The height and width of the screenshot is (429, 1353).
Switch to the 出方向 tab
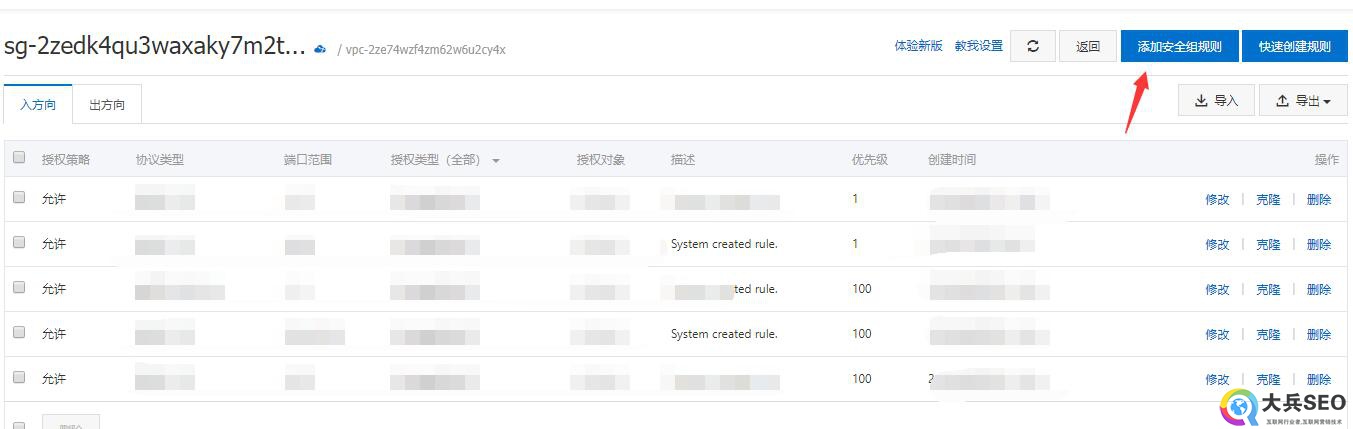107,104
